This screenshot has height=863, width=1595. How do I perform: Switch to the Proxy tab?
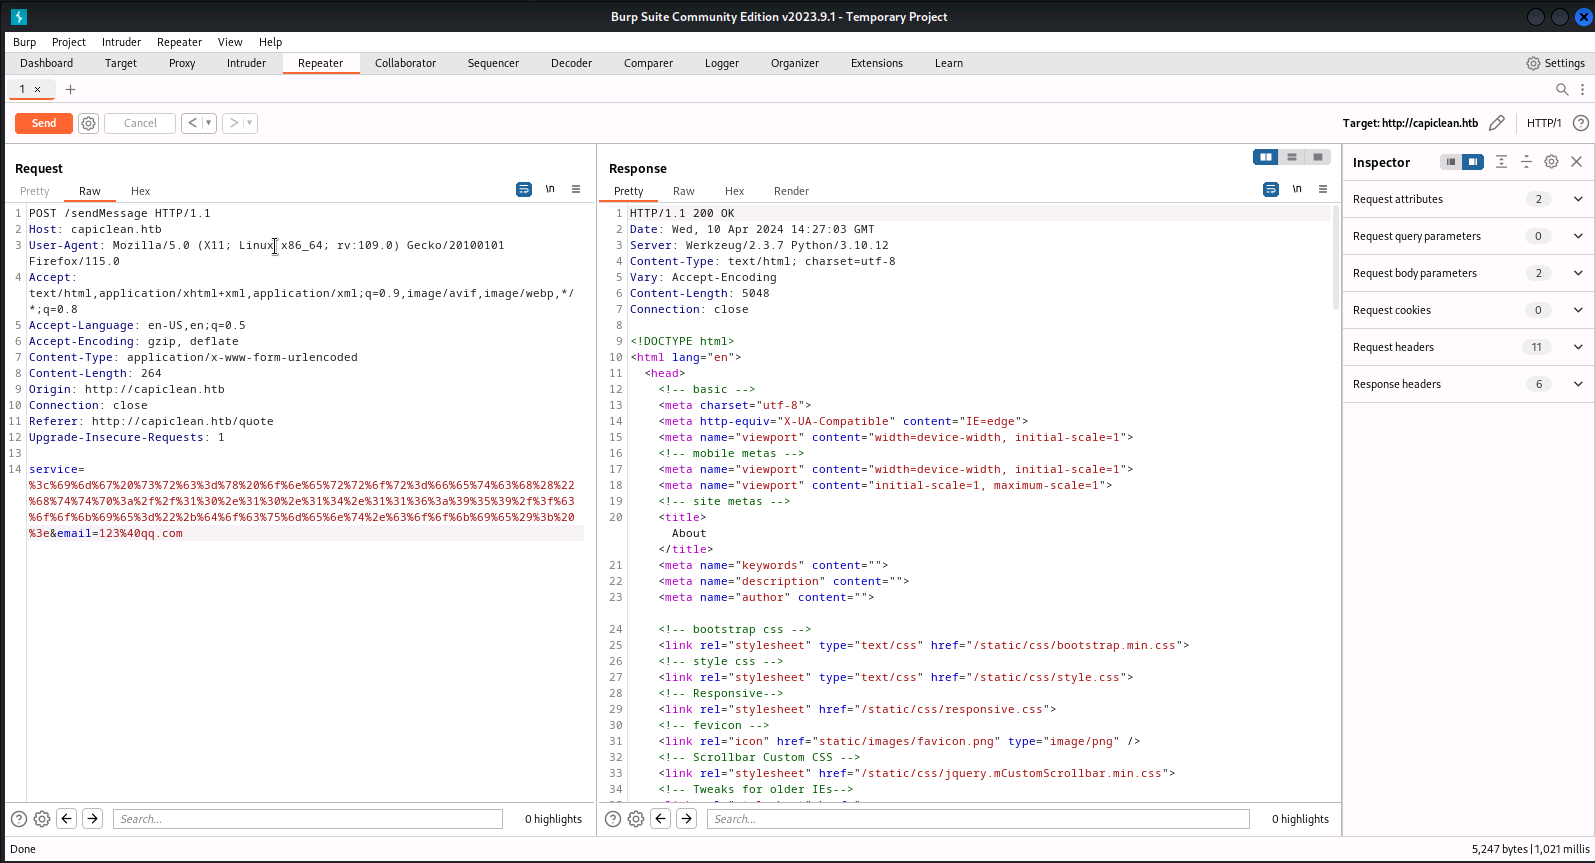(182, 63)
